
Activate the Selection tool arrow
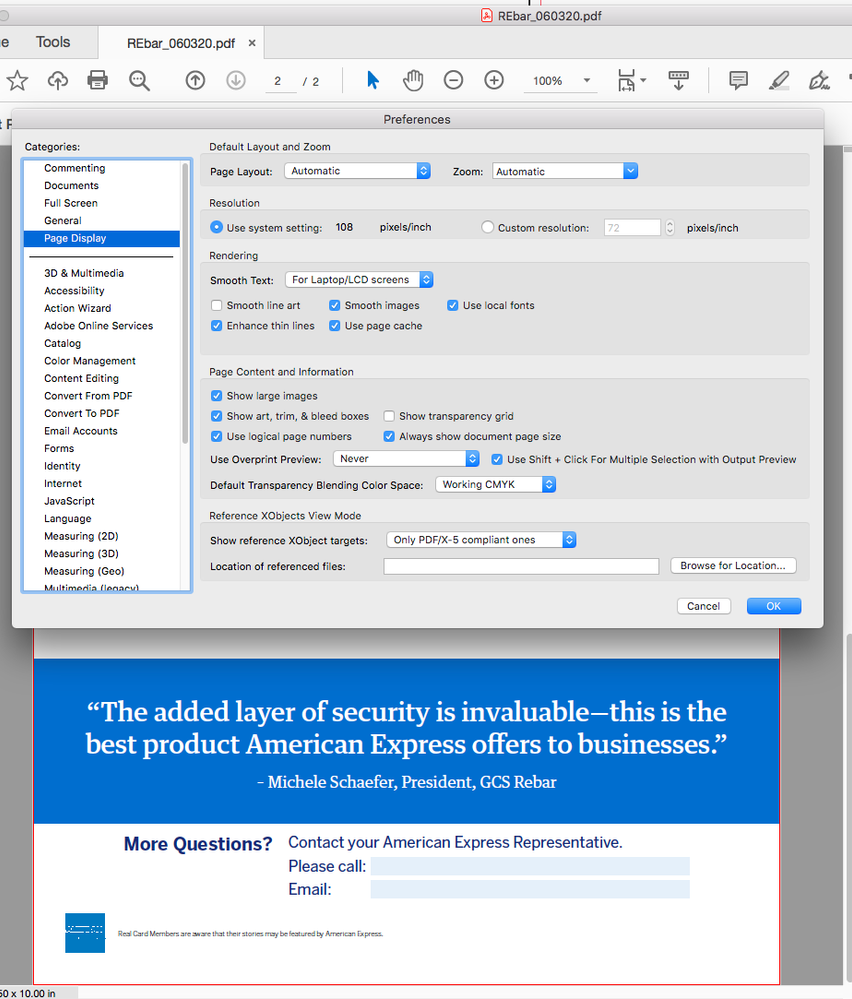[373, 80]
